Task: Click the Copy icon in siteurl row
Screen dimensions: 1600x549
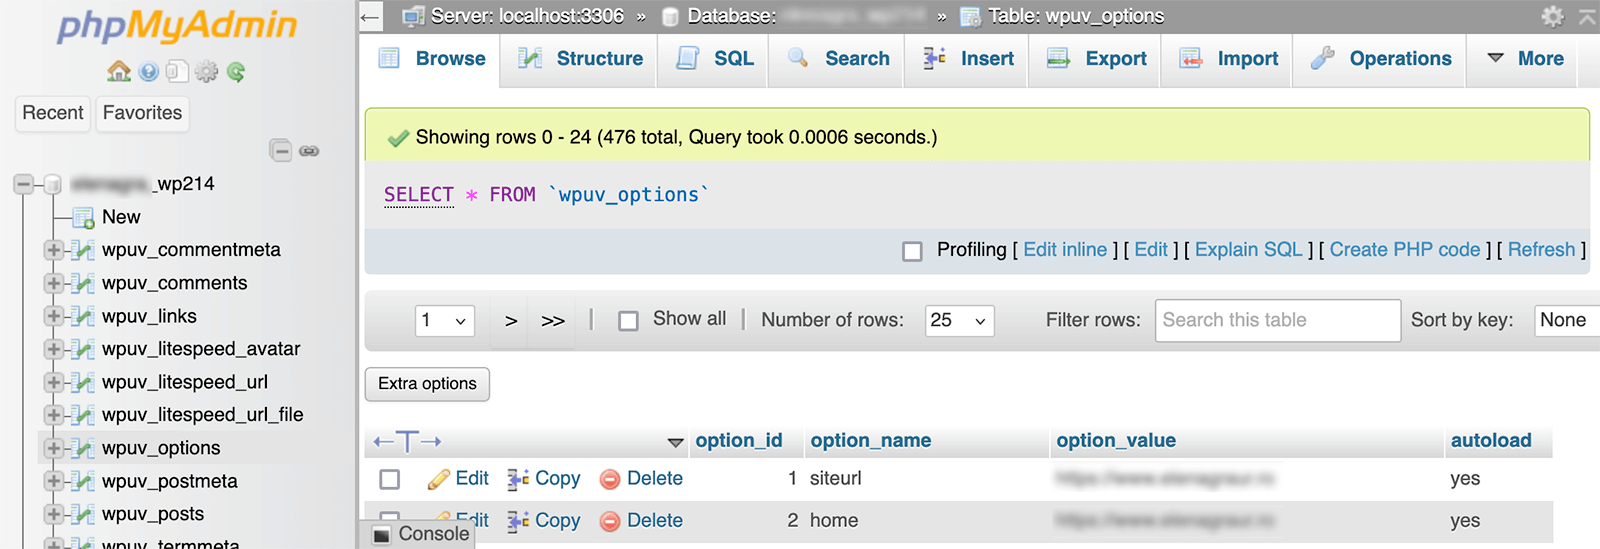Action: [x=518, y=479]
